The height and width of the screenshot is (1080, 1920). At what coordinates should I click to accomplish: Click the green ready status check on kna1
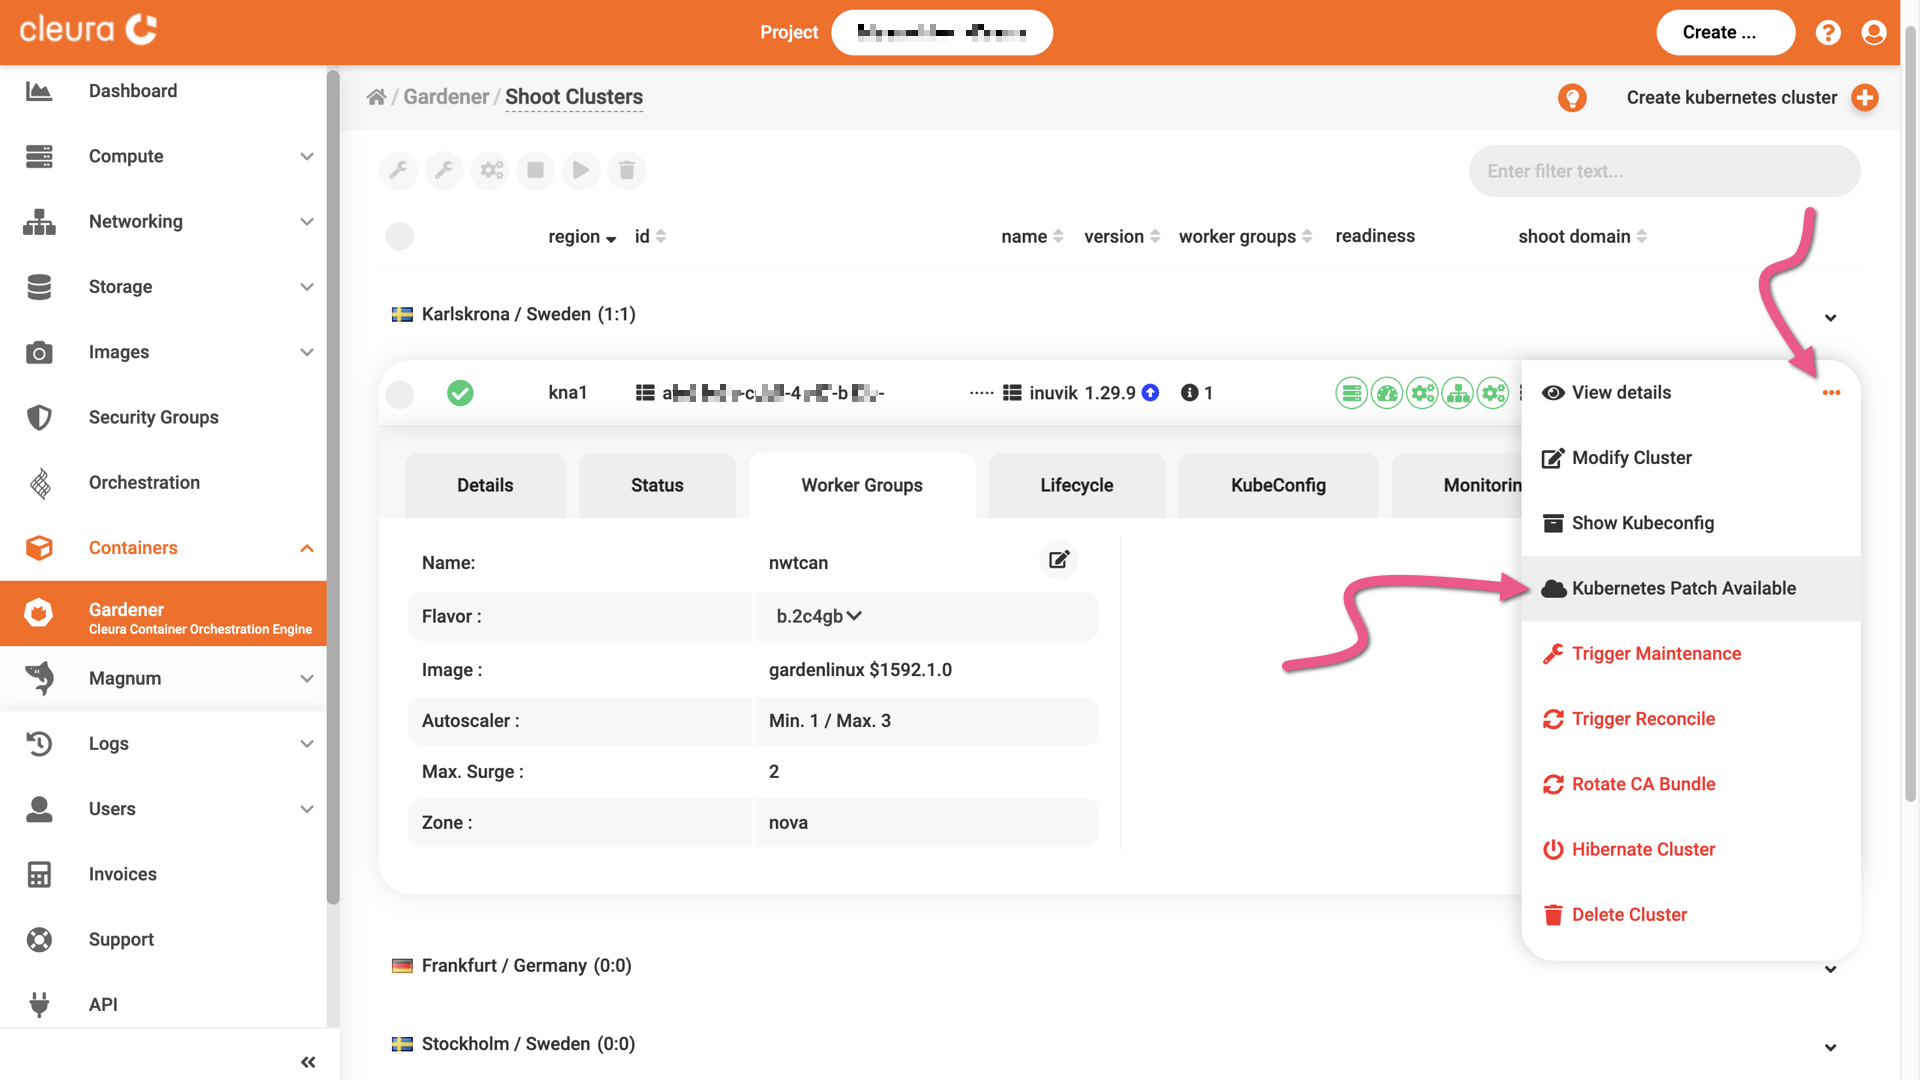pos(460,393)
